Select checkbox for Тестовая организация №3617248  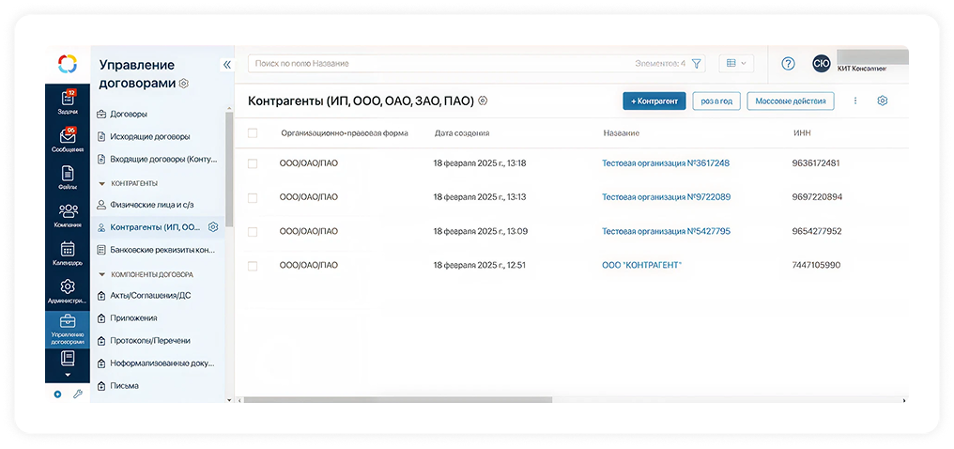point(252,163)
